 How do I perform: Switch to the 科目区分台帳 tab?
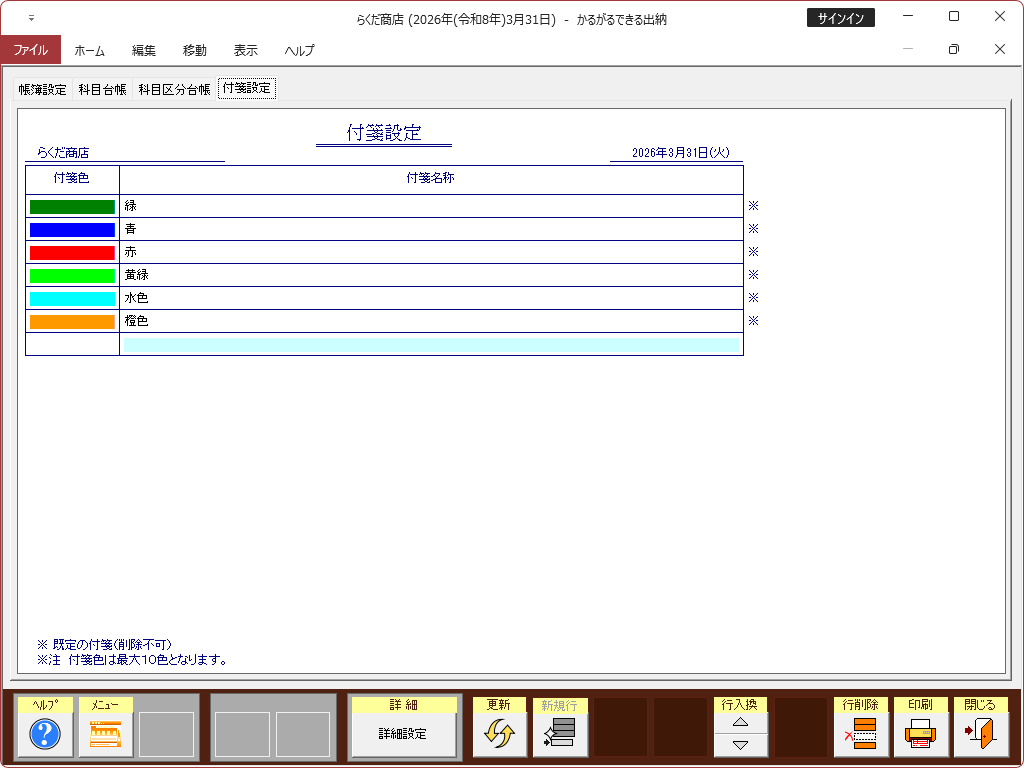[x=174, y=89]
